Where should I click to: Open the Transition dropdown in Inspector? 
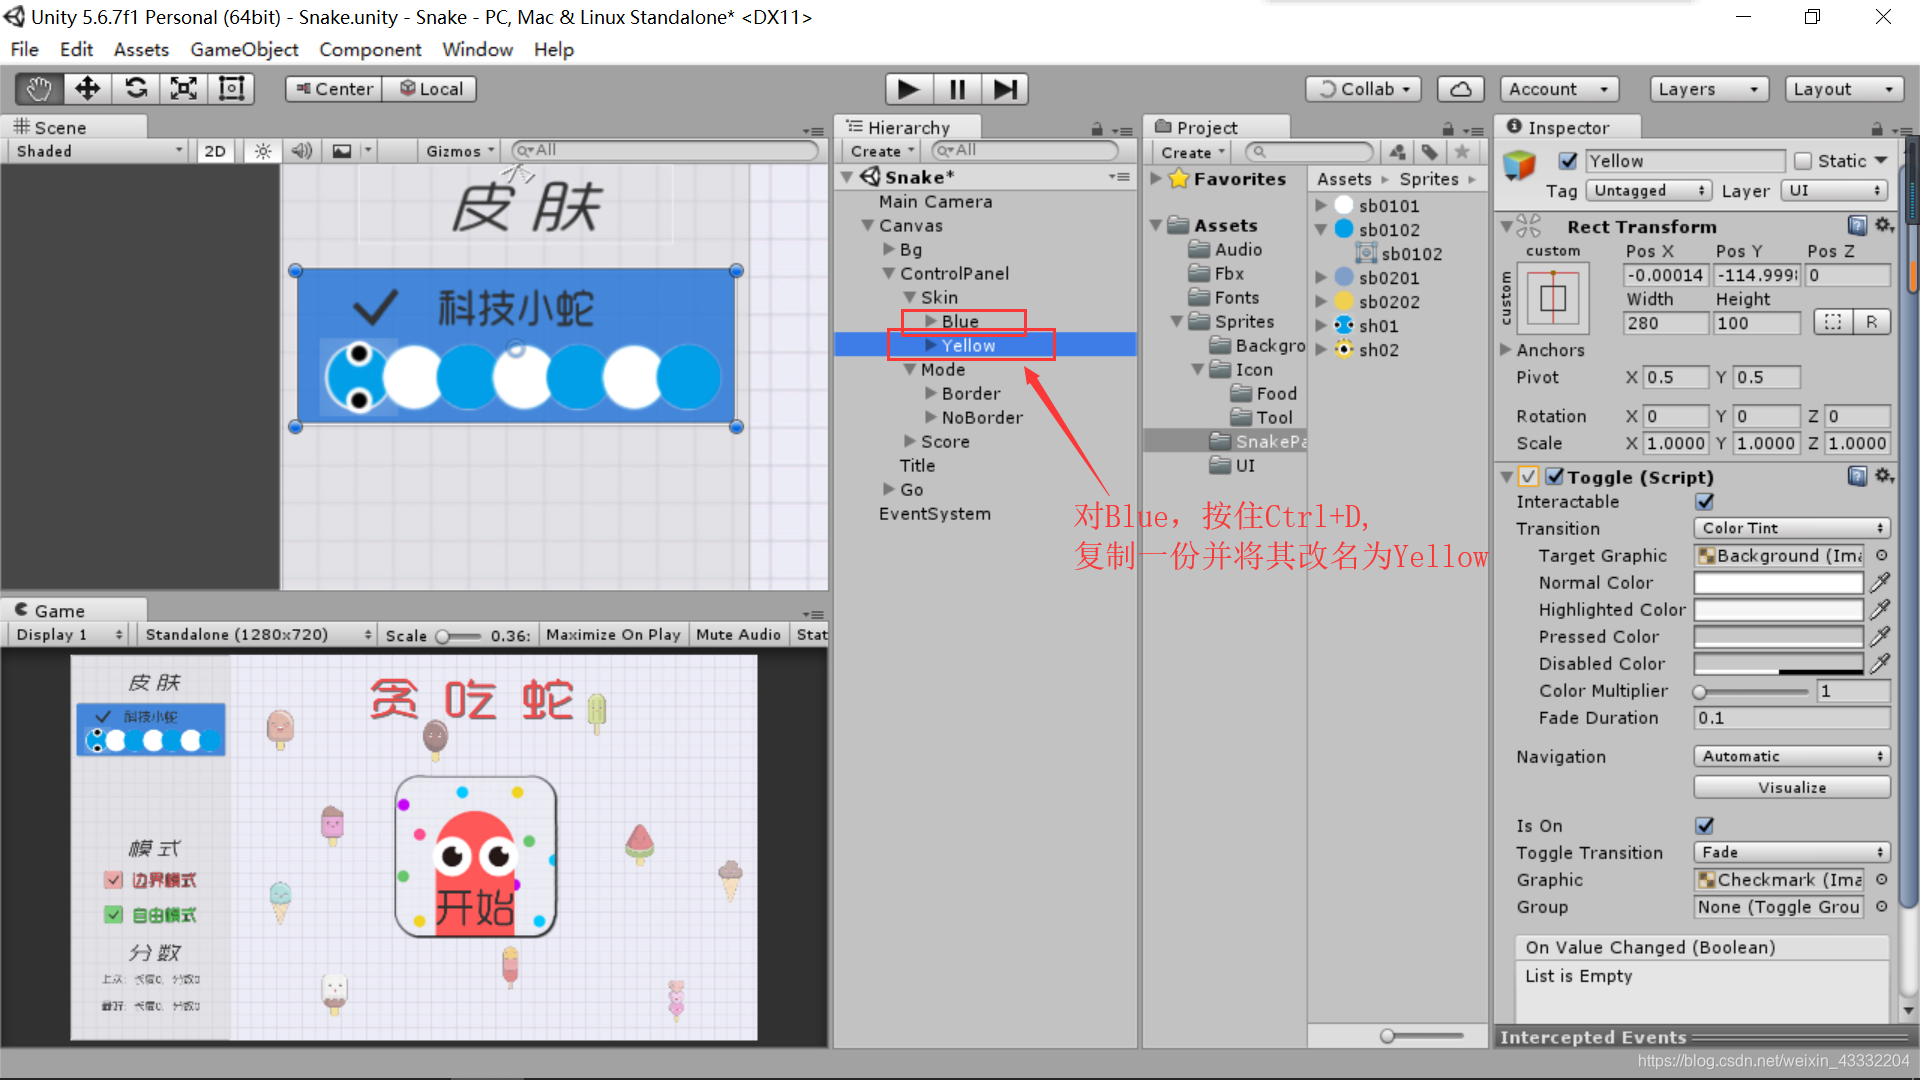coord(1789,527)
